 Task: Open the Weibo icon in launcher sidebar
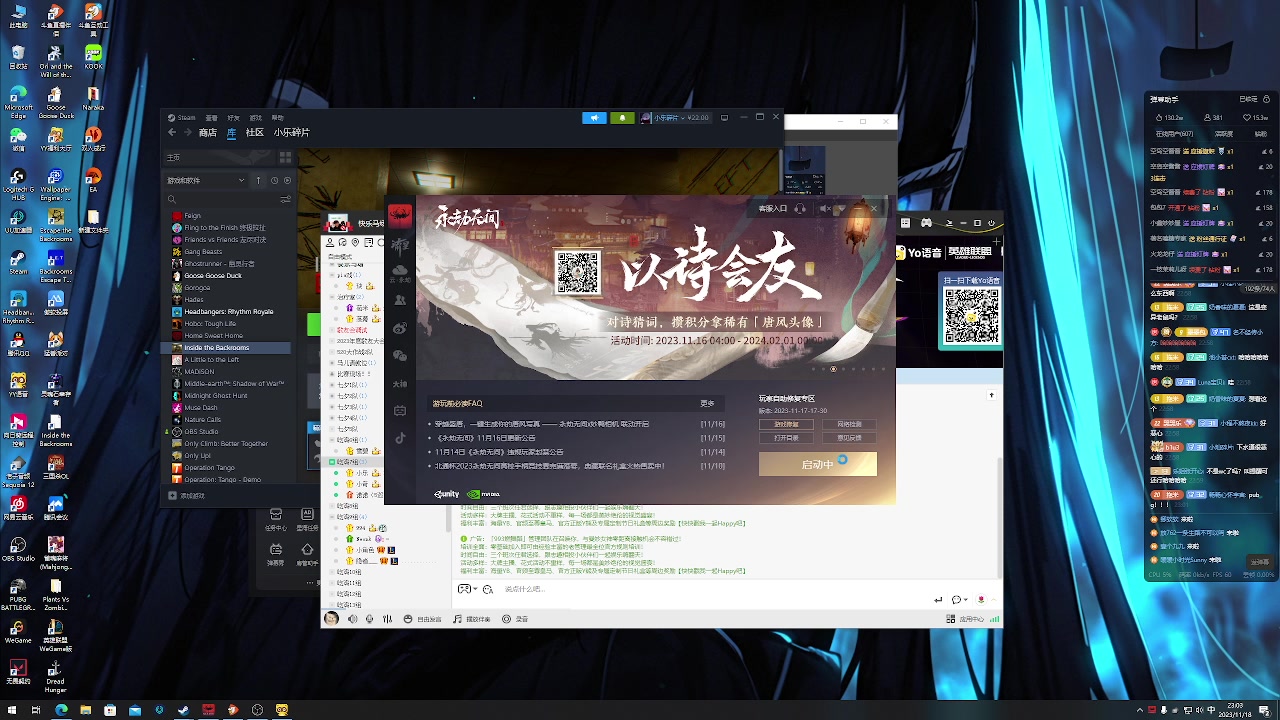pos(400,328)
